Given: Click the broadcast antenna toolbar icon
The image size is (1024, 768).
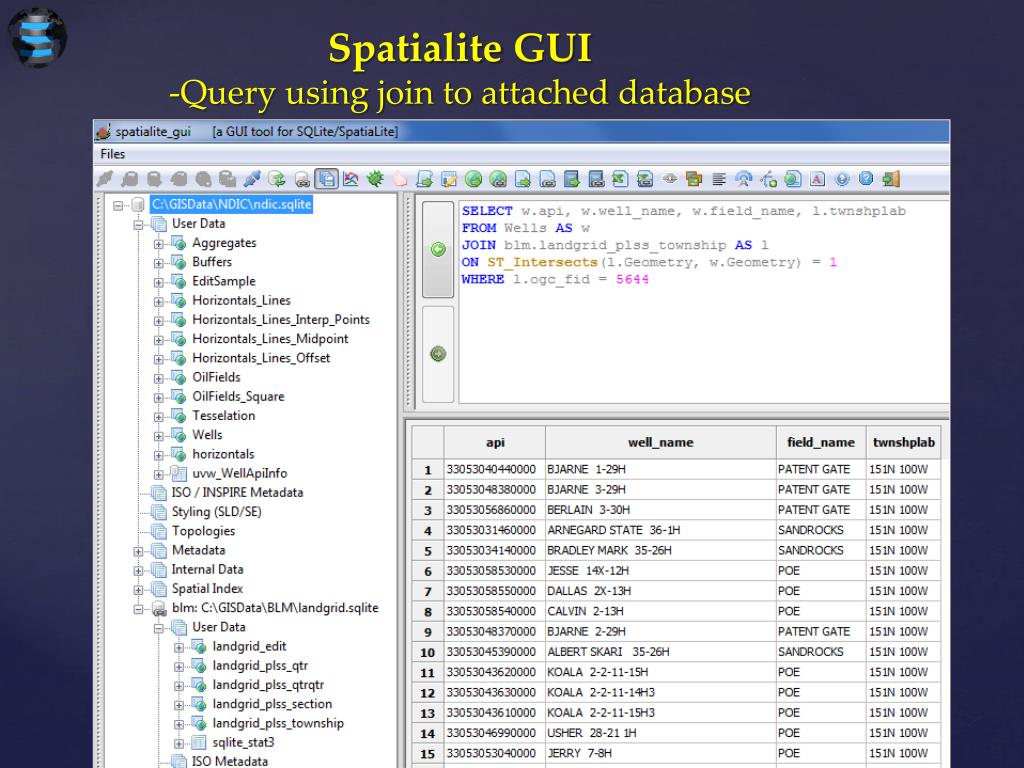Looking at the screenshot, I should 743,178.
